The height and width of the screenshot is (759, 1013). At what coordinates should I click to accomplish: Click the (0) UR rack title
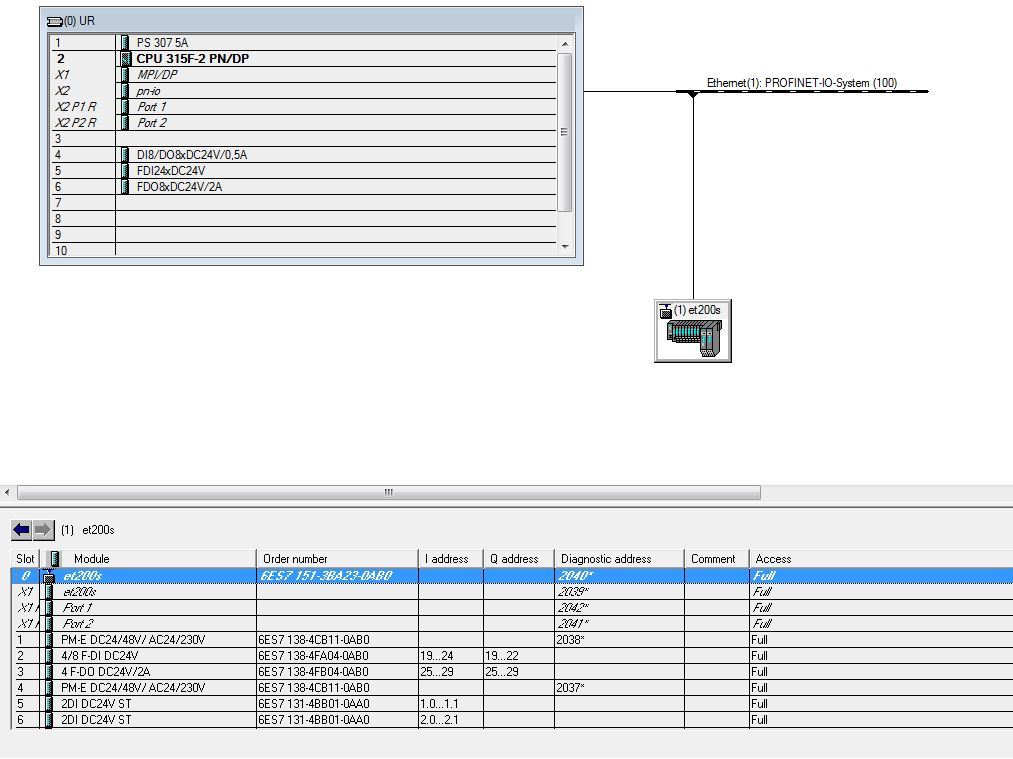click(x=79, y=21)
